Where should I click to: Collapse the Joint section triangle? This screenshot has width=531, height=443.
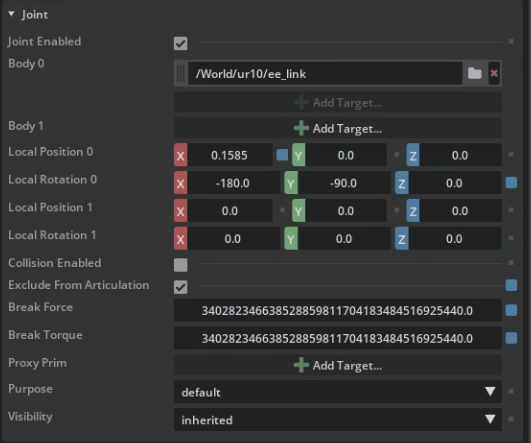[x=12, y=14]
